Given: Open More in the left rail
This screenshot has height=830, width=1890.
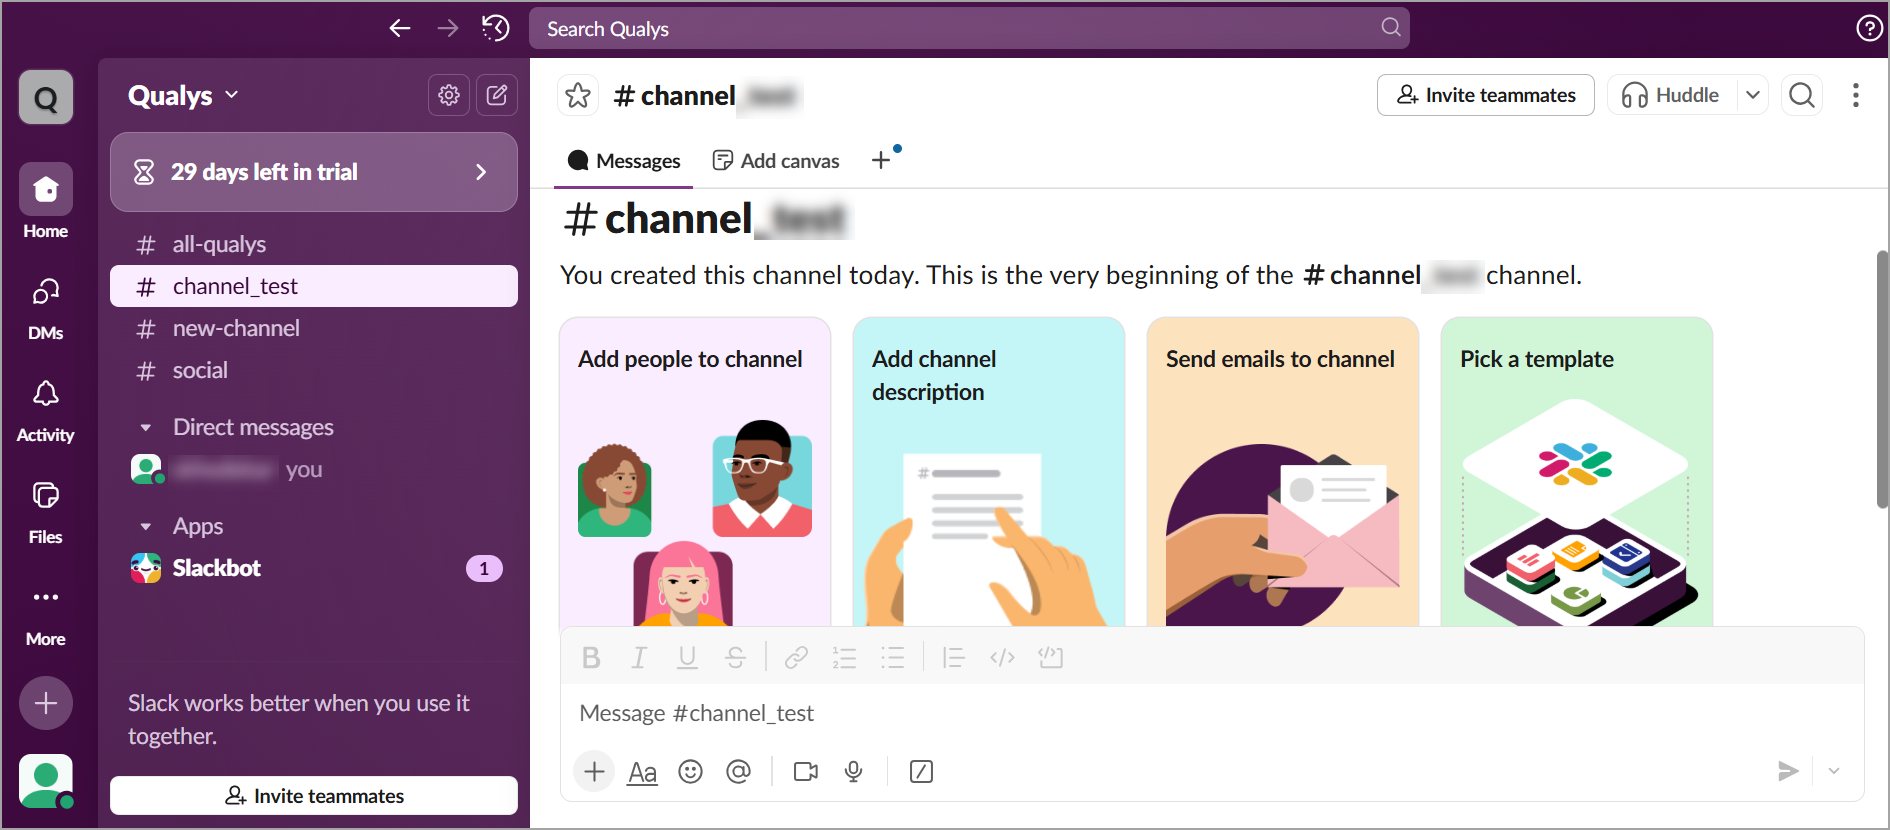Looking at the screenshot, I should point(46,614).
